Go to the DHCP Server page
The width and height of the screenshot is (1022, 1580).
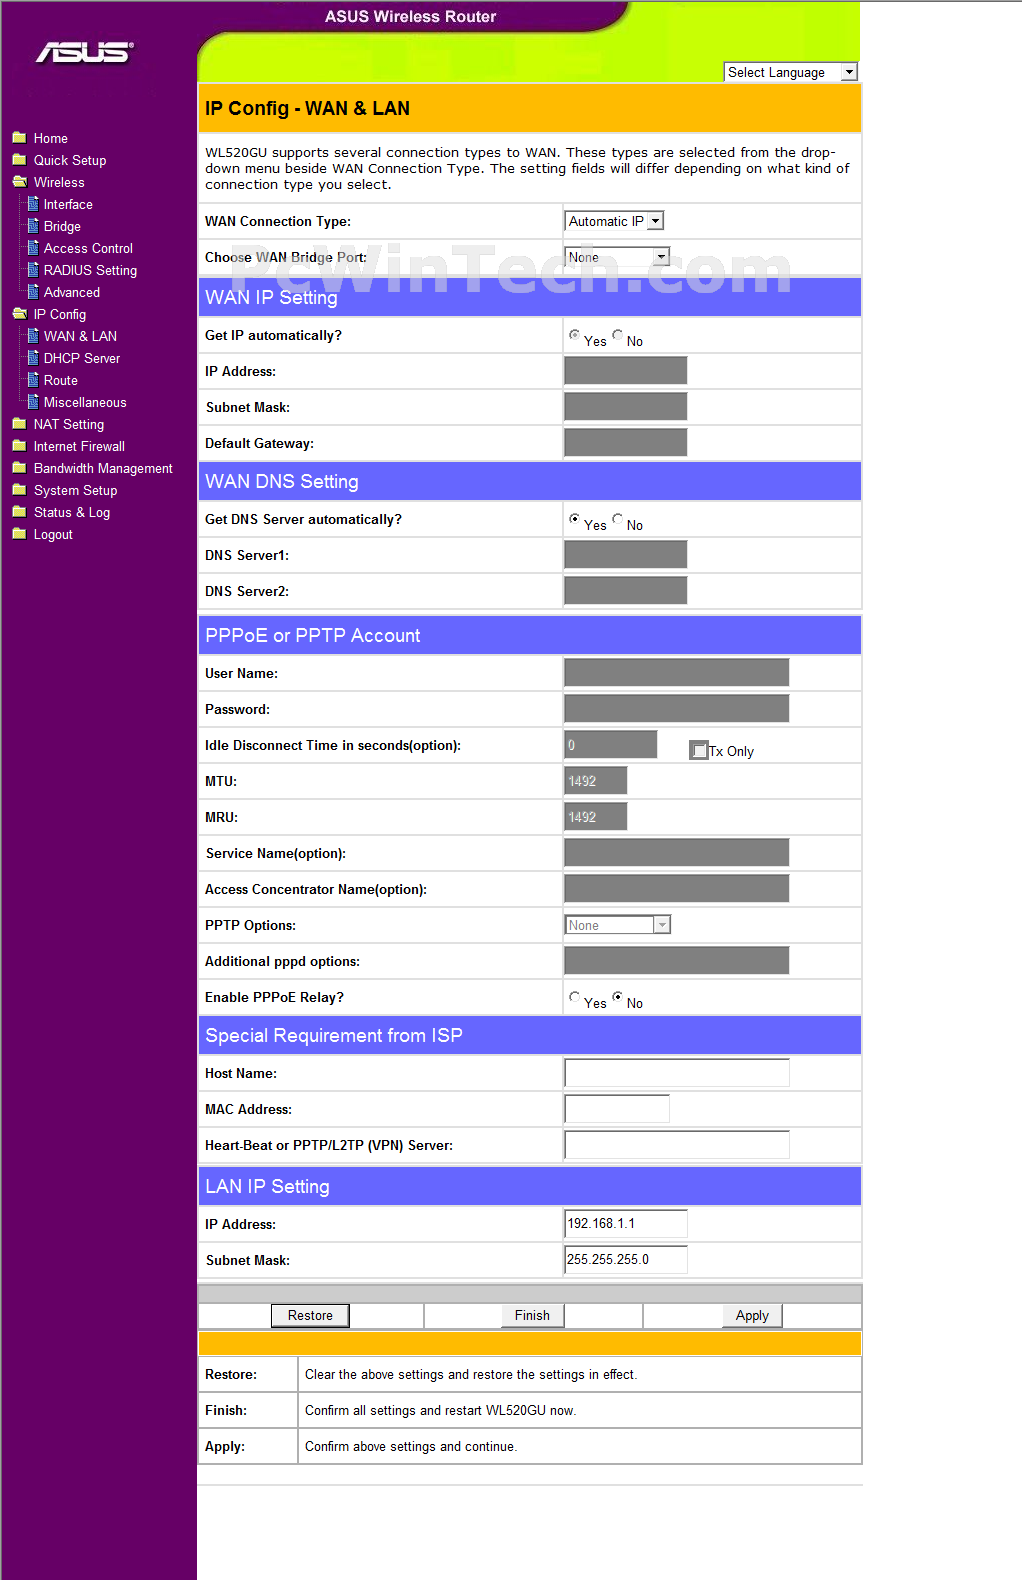point(82,358)
